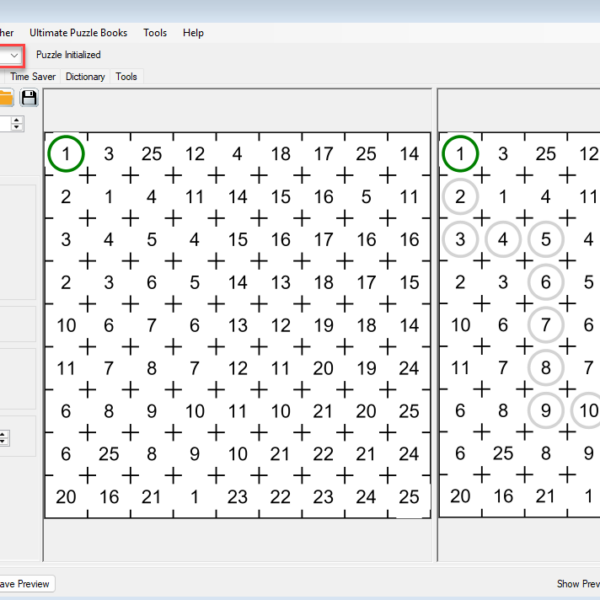Click the lower-left panel spinner control

tap(3, 437)
